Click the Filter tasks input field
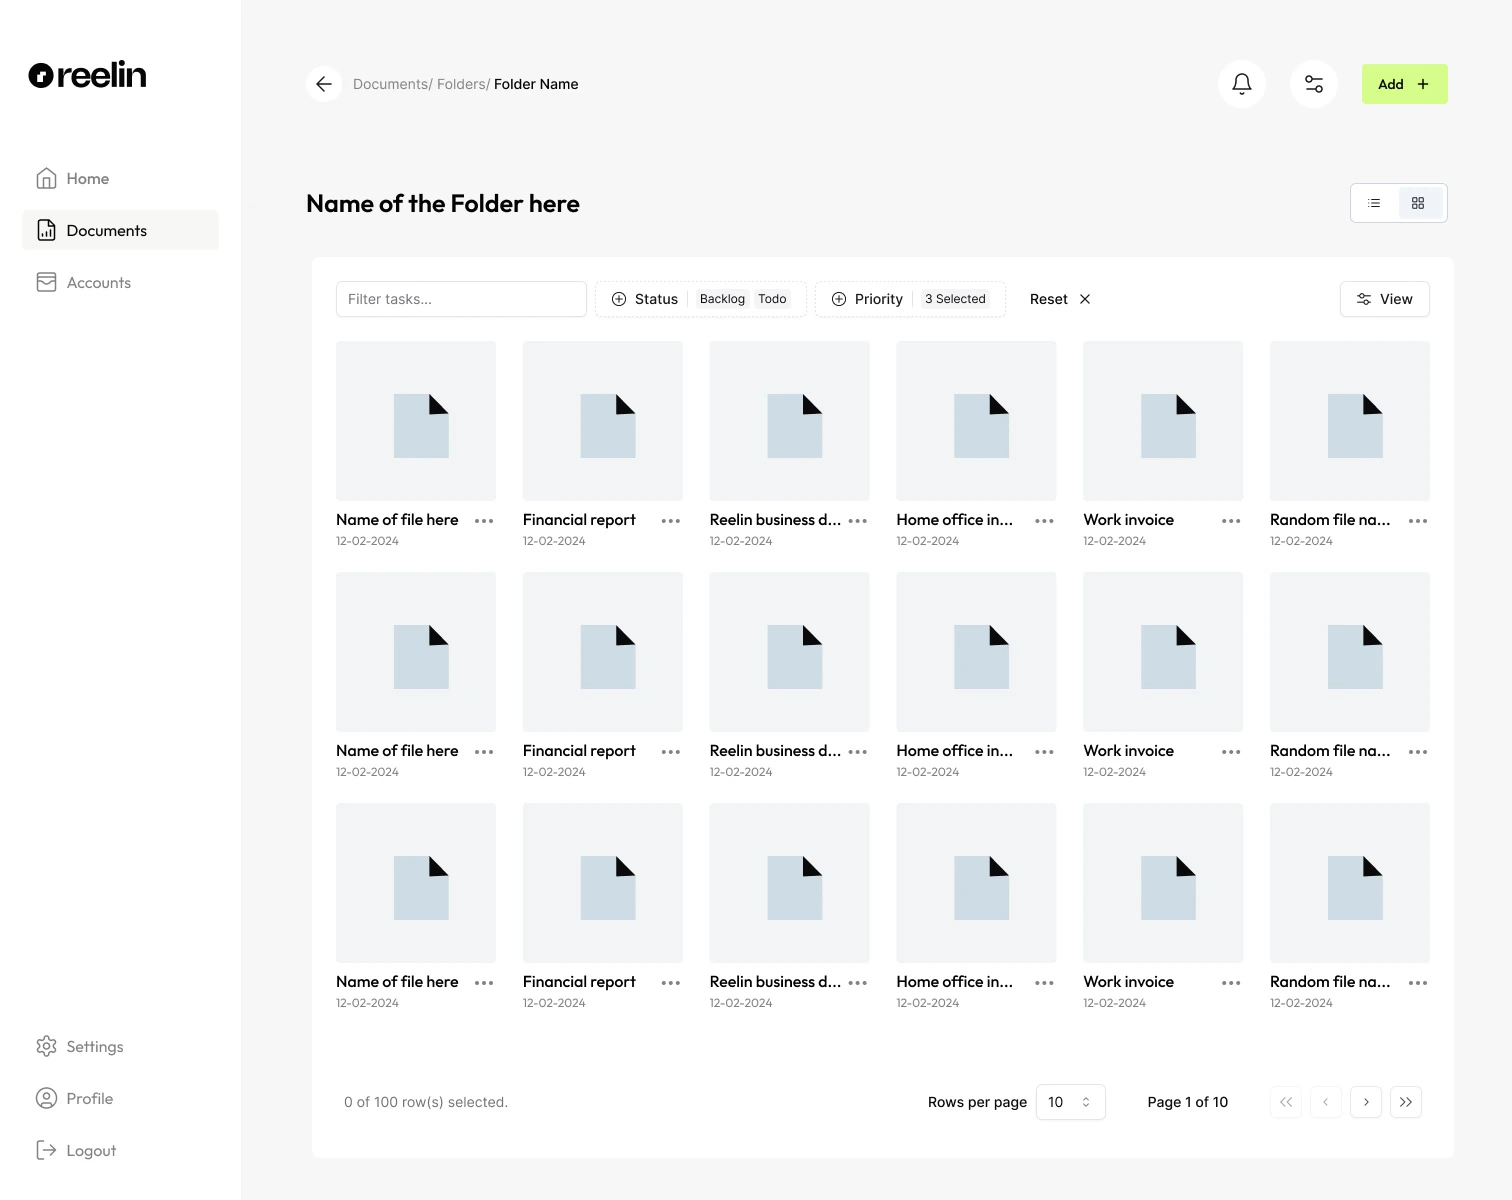Image resolution: width=1512 pixels, height=1200 pixels. [461, 299]
